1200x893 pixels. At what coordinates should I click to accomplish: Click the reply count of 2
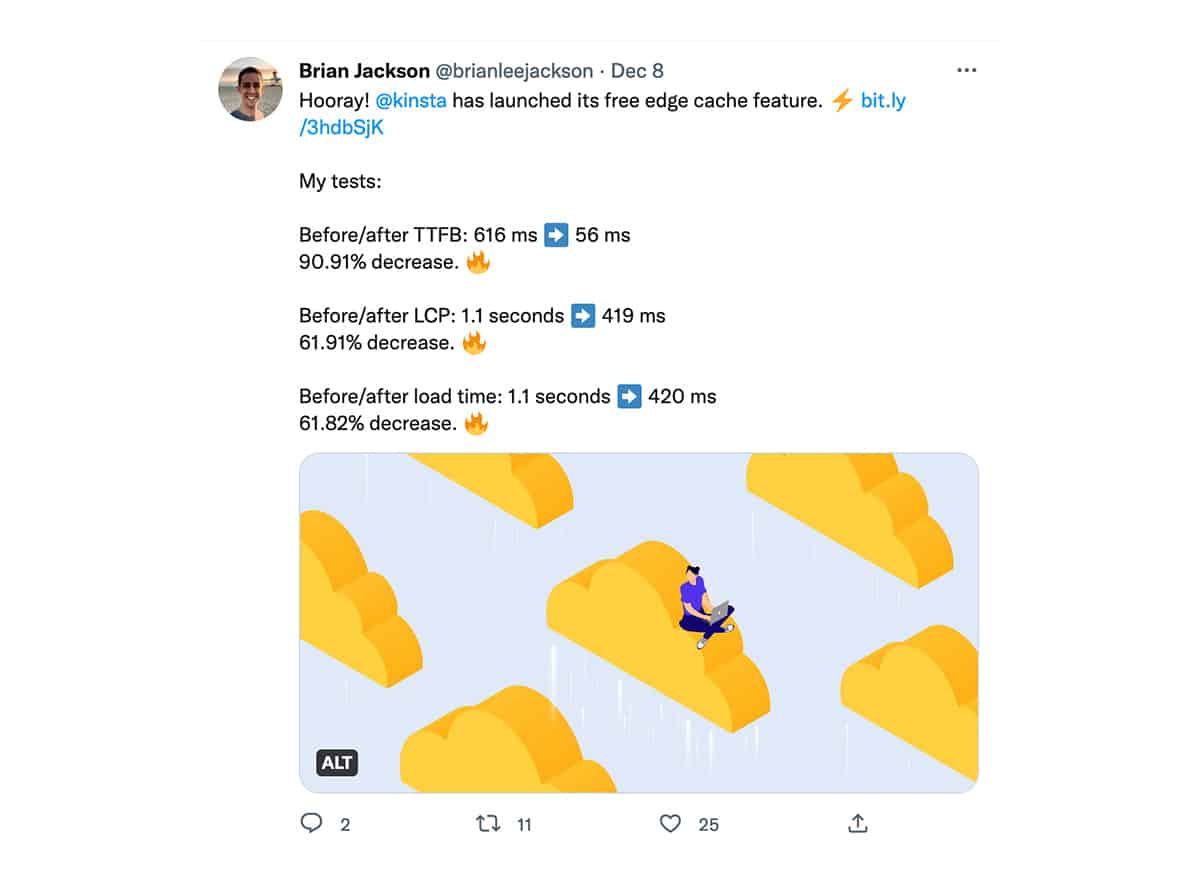pyautogui.click(x=344, y=824)
